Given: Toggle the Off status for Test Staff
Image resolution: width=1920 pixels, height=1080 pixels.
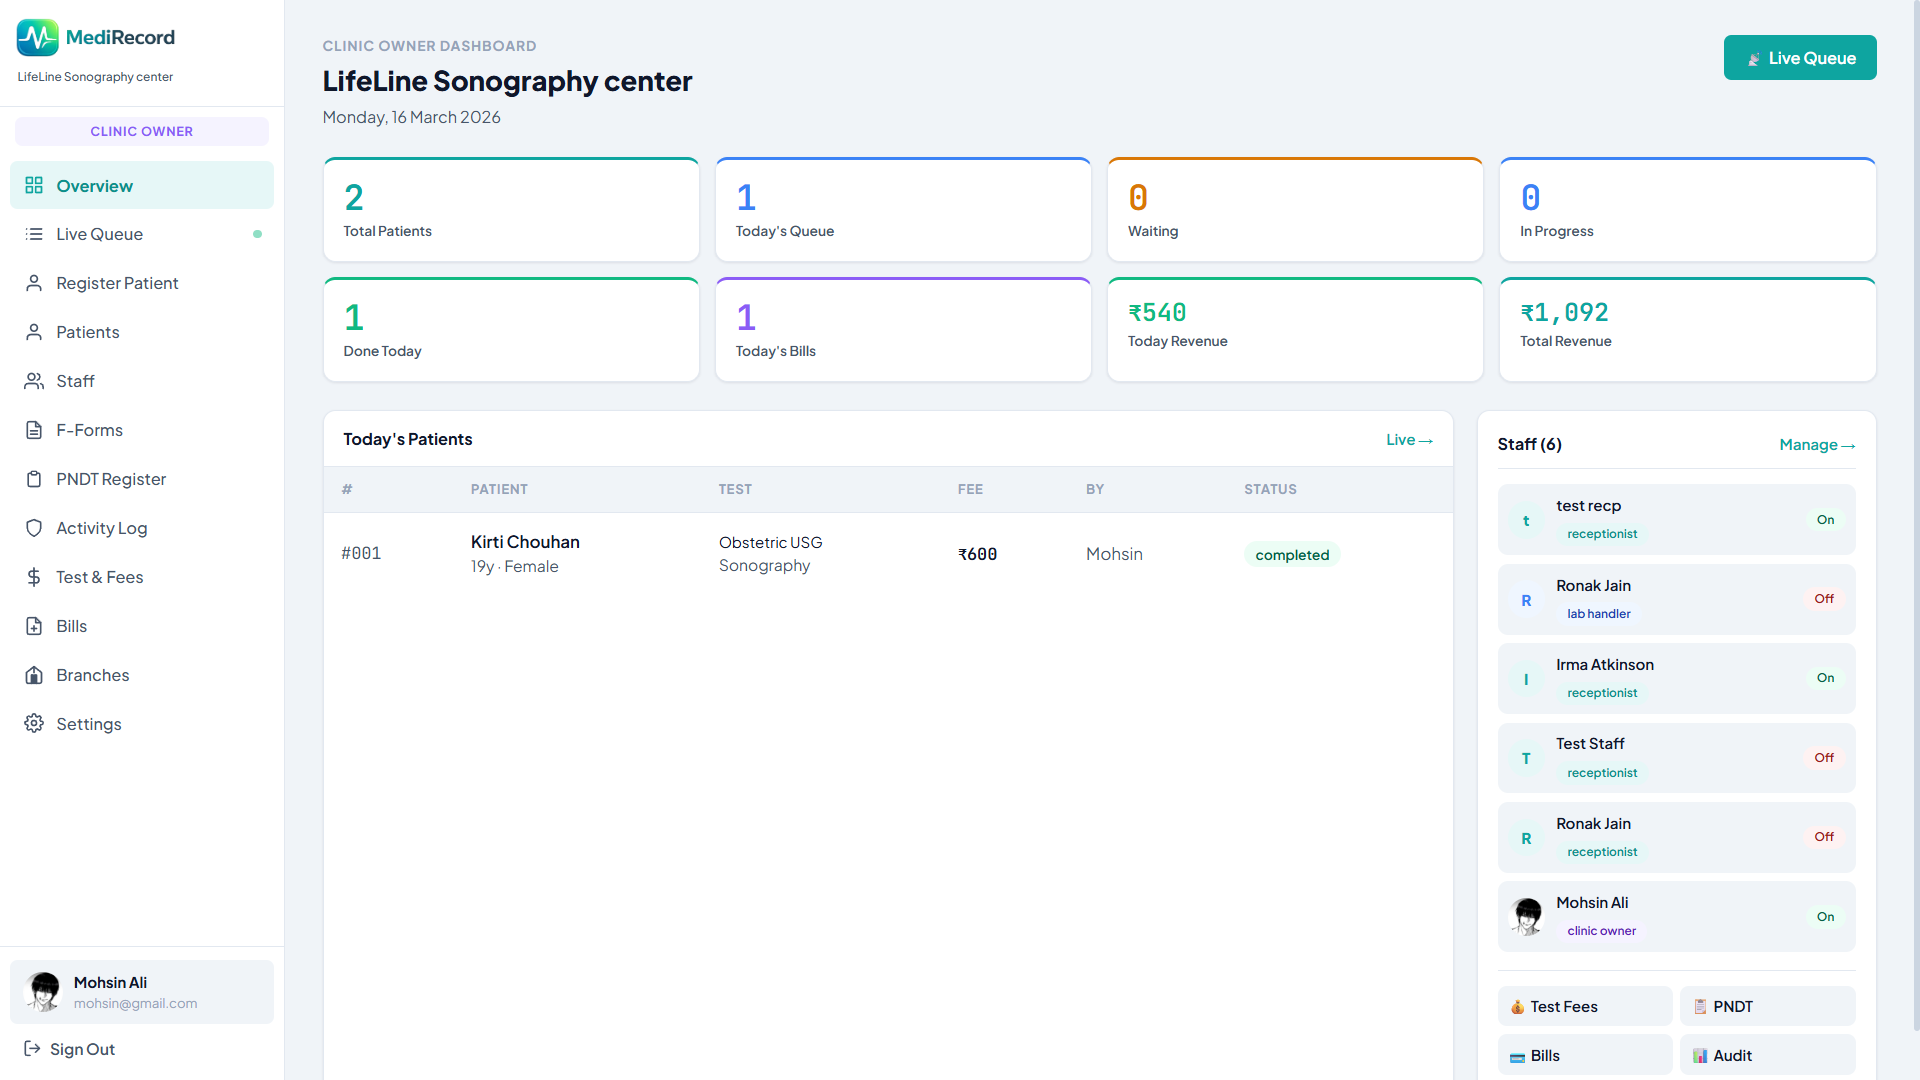Looking at the screenshot, I should [1824, 758].
